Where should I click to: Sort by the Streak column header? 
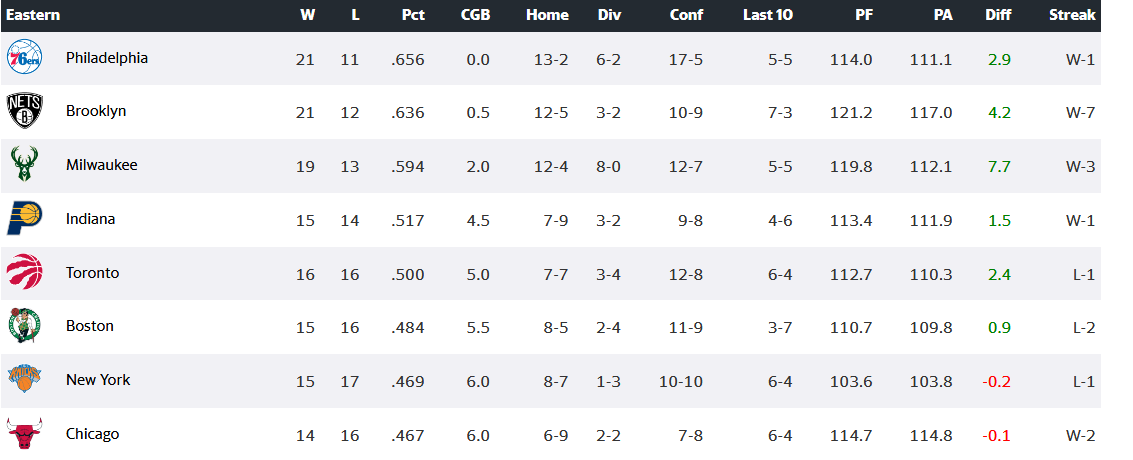coord(1072,15)
